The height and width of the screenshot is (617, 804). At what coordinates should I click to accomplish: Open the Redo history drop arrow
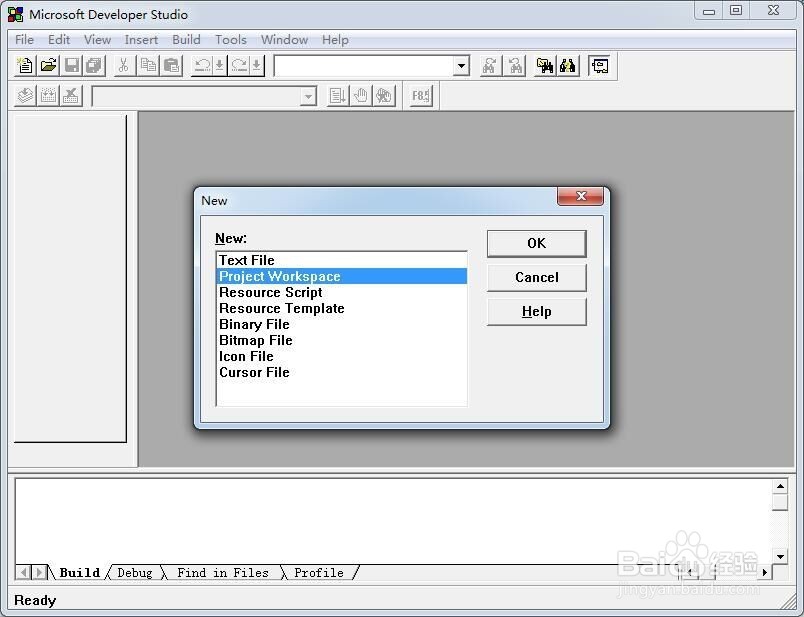pos(256,66)
